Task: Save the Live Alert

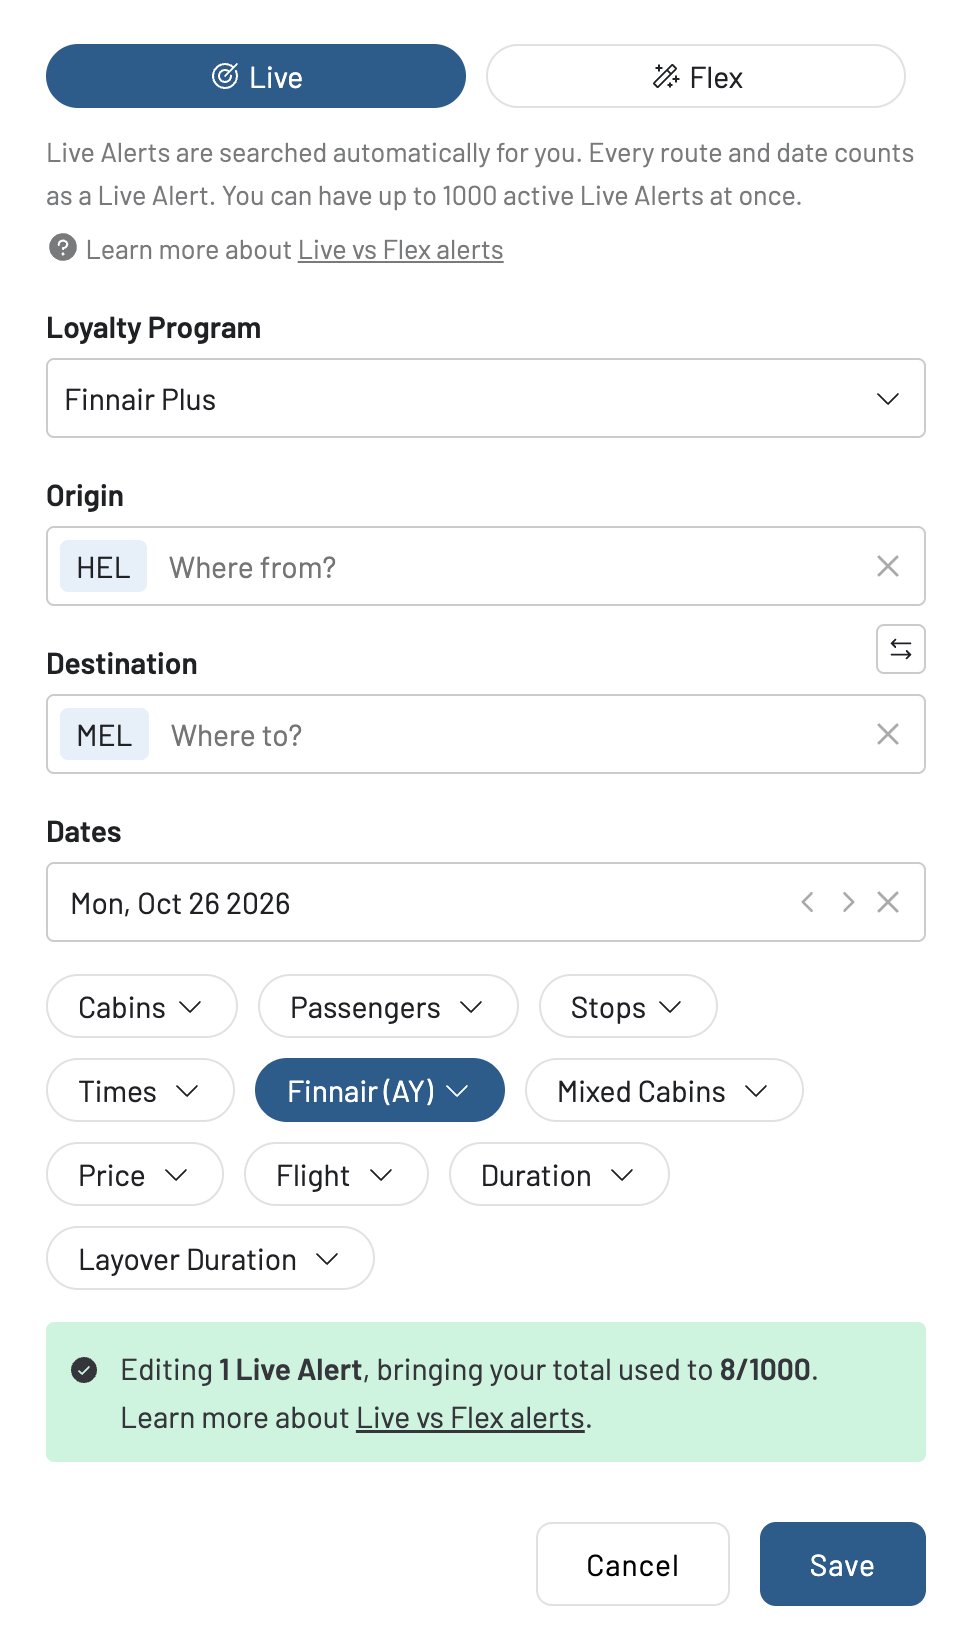Action: [x=842, y=1564]
